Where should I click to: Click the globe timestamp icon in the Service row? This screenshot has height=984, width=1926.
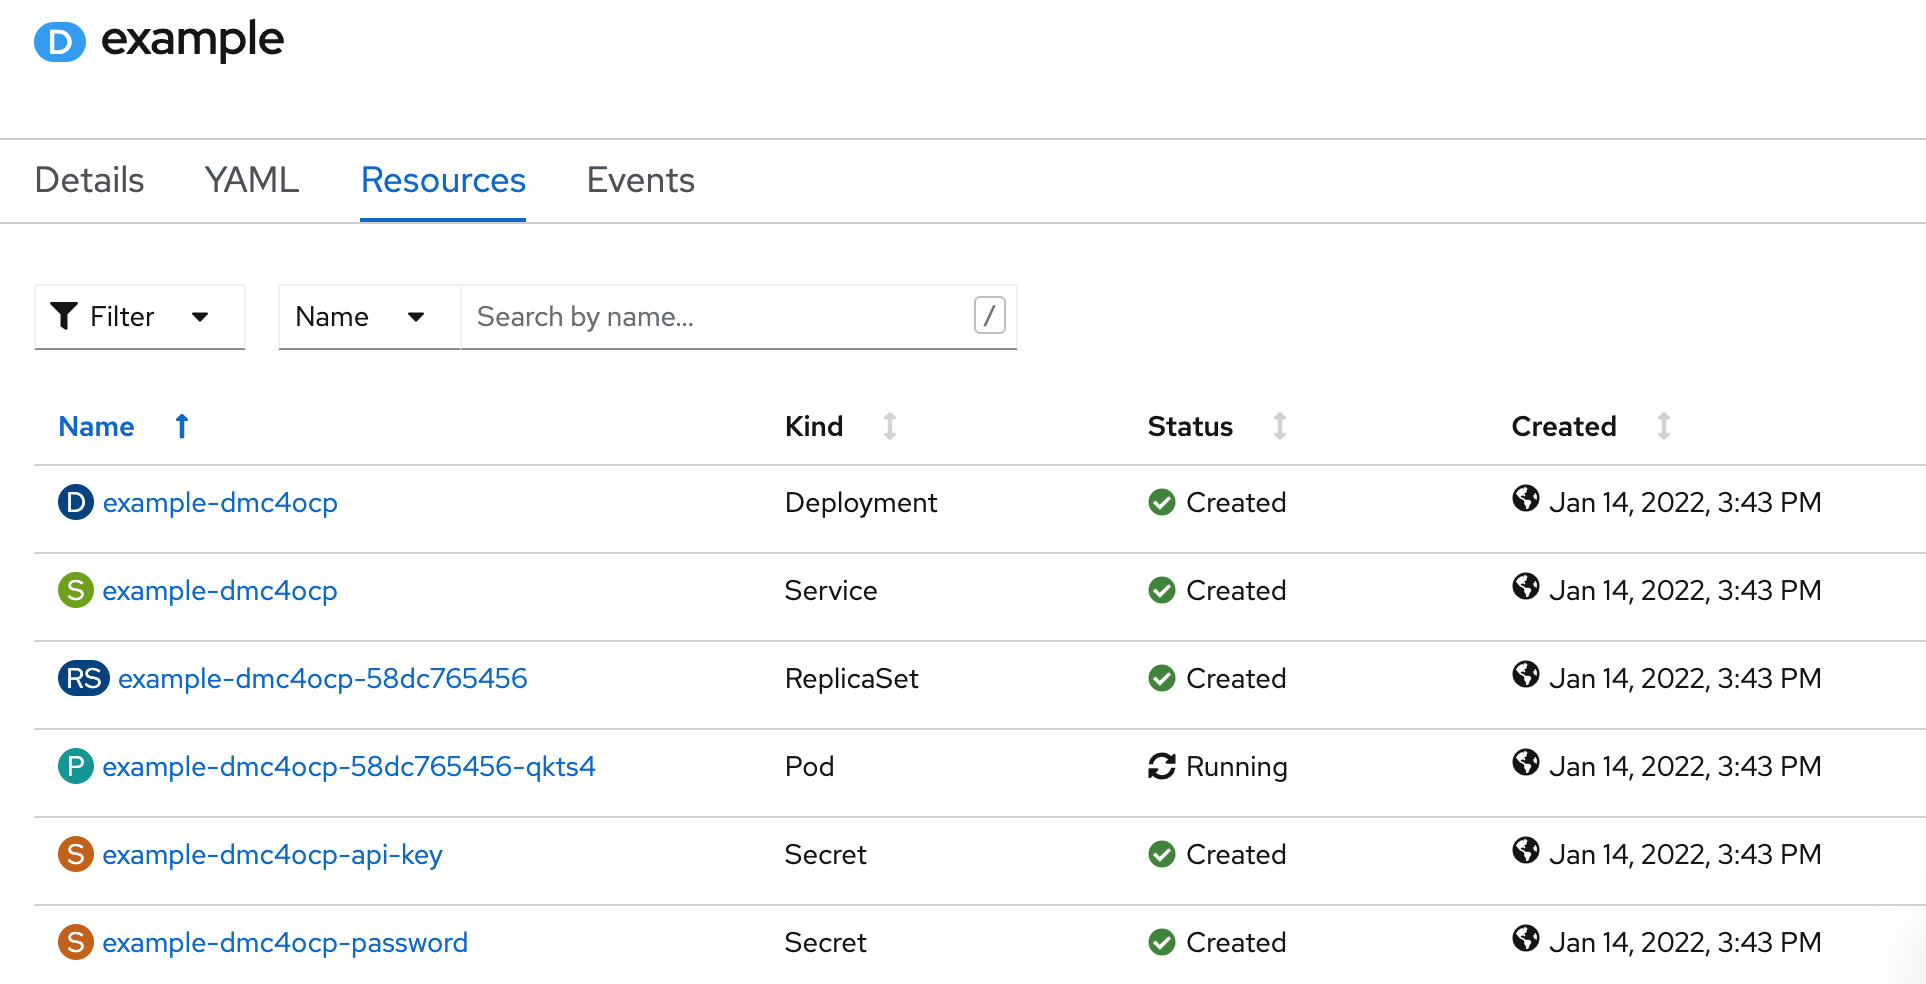[x=1526, y=588]
